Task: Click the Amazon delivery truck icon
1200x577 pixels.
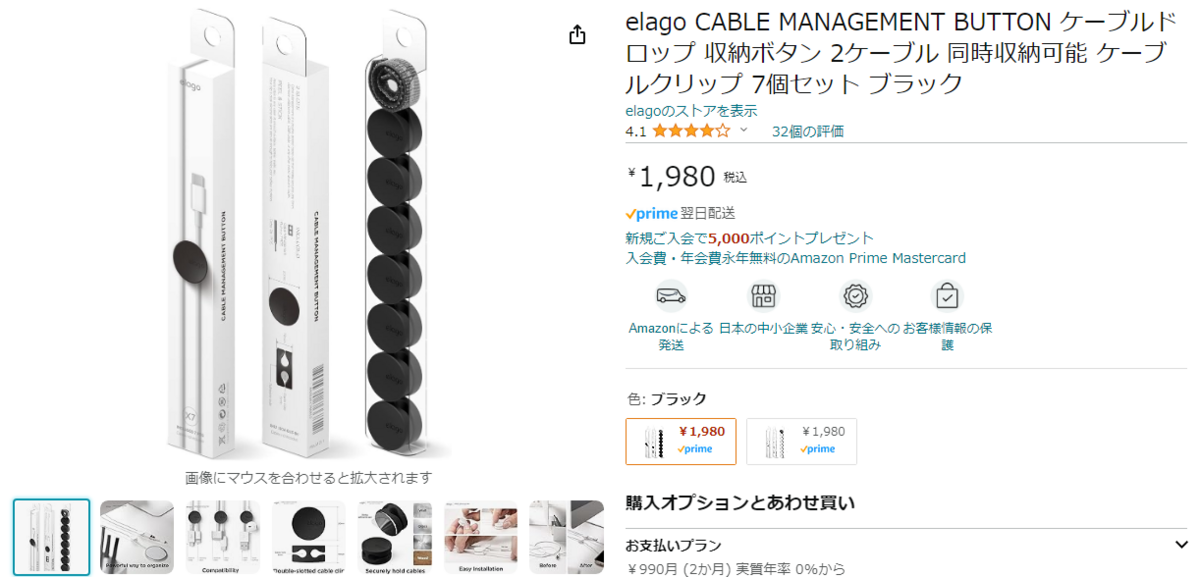Action: pyautogui.click(x=671, y=296)
